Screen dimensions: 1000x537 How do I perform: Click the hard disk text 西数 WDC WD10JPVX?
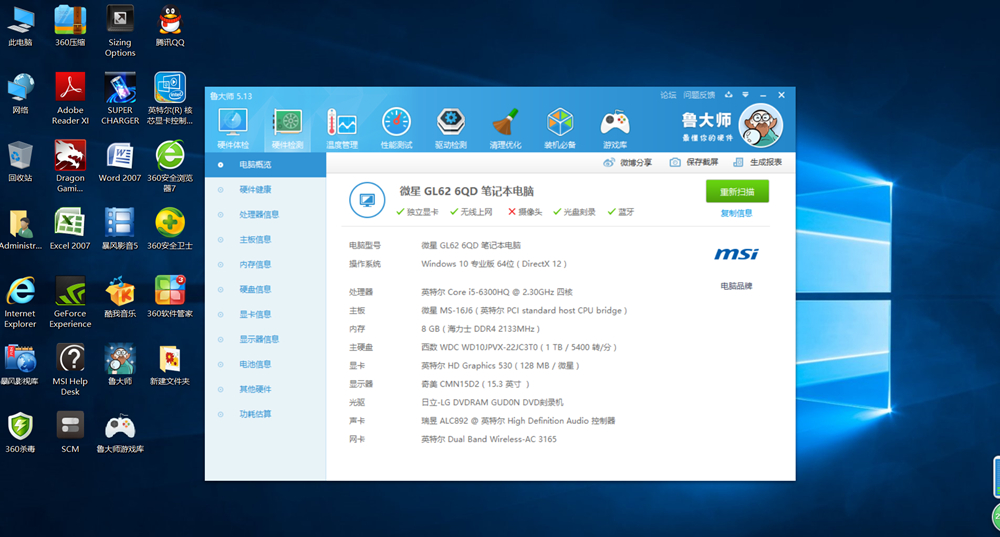pos(518,347)
